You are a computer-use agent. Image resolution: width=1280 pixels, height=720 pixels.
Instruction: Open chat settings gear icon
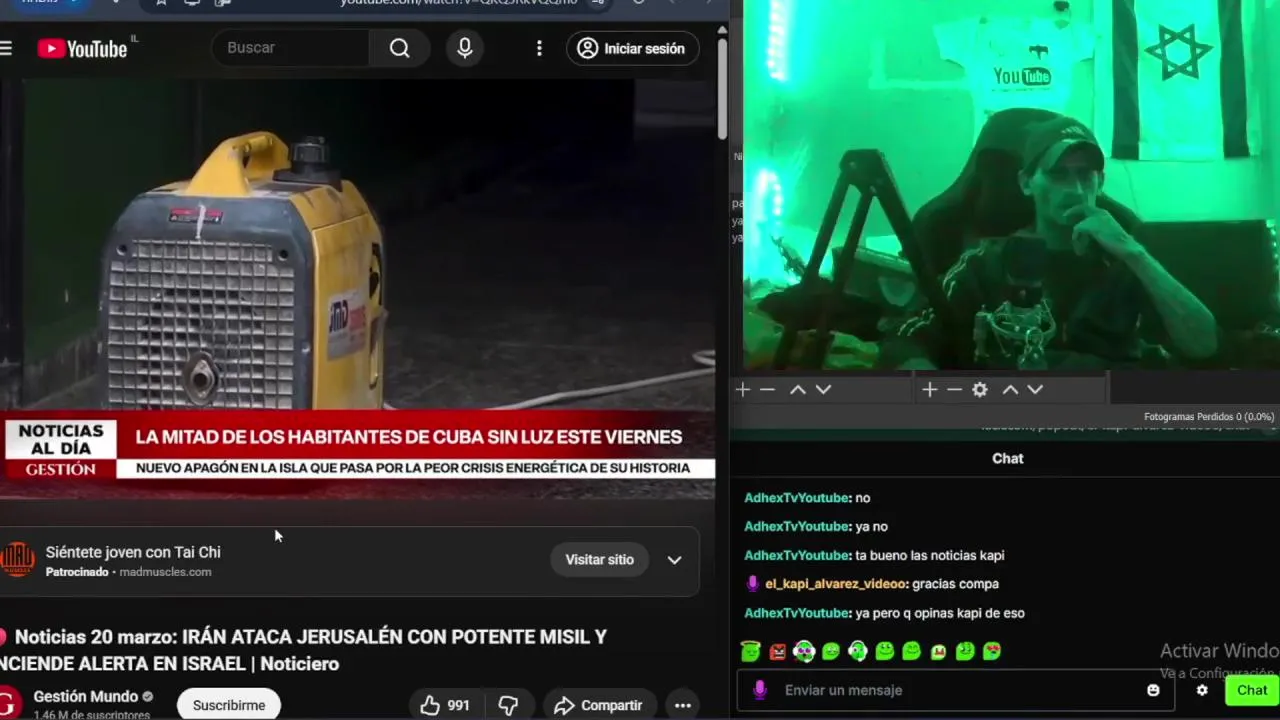click(1202, 690)
